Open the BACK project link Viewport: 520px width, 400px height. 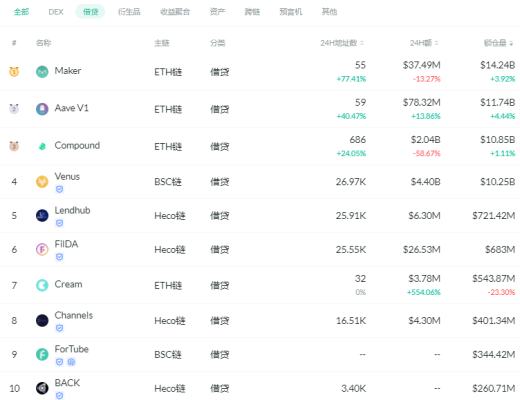pos(67,383)
